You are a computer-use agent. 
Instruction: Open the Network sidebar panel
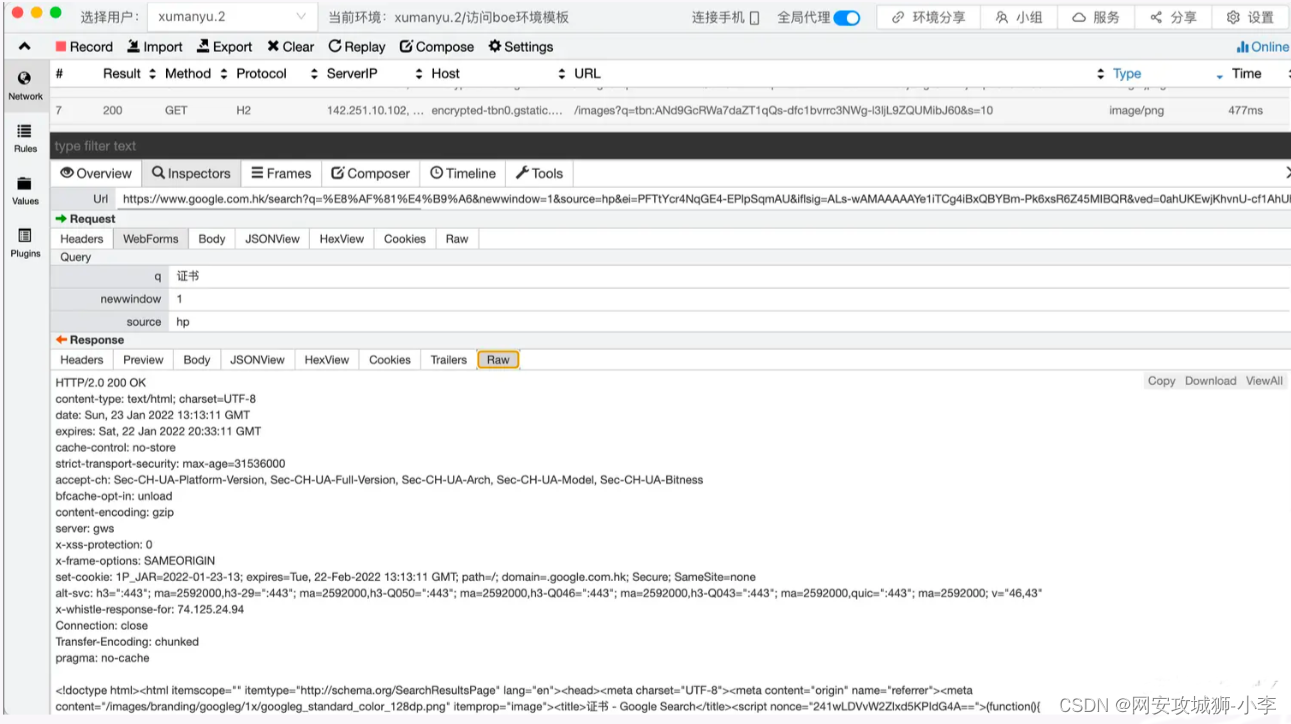[25, 85]
